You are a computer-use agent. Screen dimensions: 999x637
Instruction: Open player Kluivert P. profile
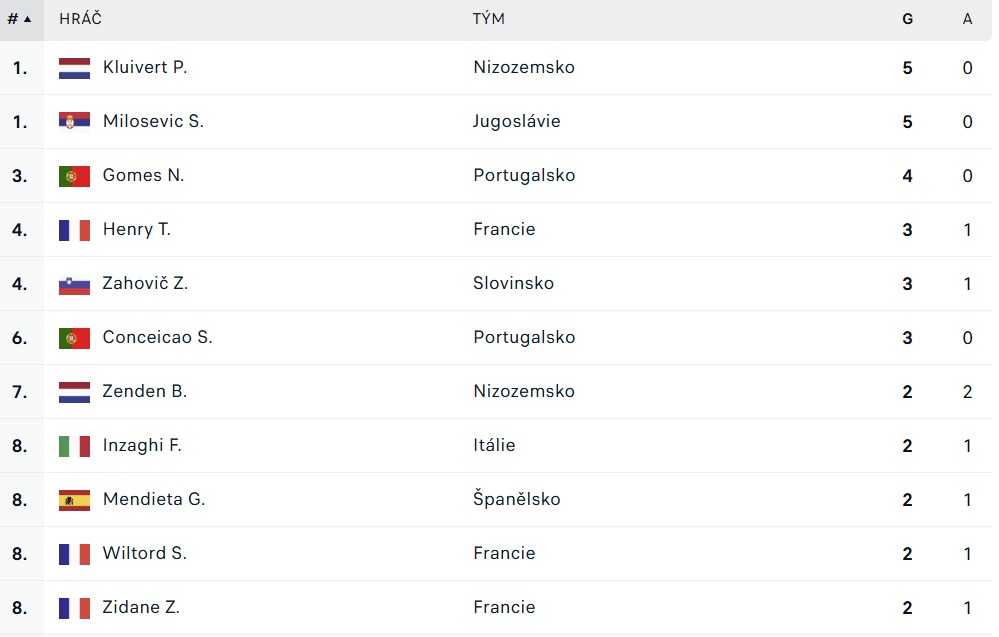tap(145, 67)
